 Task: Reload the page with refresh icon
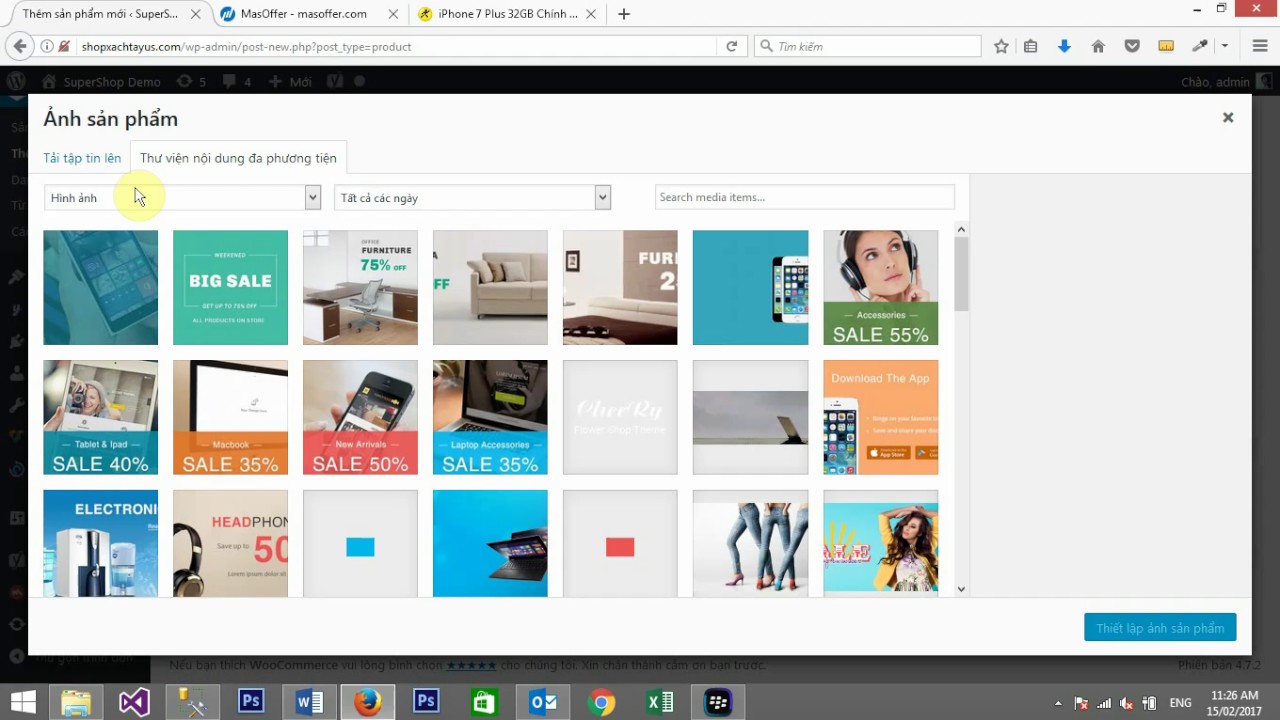pyautogui.click(x=731, y=46)
